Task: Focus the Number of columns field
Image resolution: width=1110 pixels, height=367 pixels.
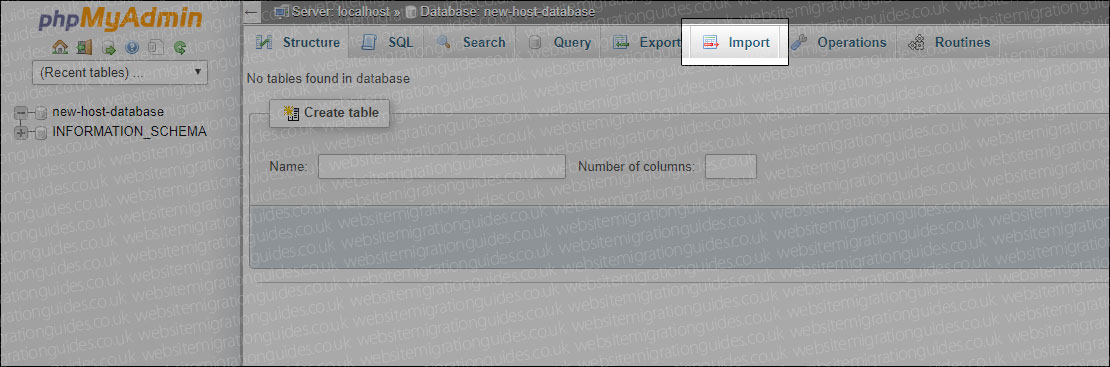Action: point(731,166)
